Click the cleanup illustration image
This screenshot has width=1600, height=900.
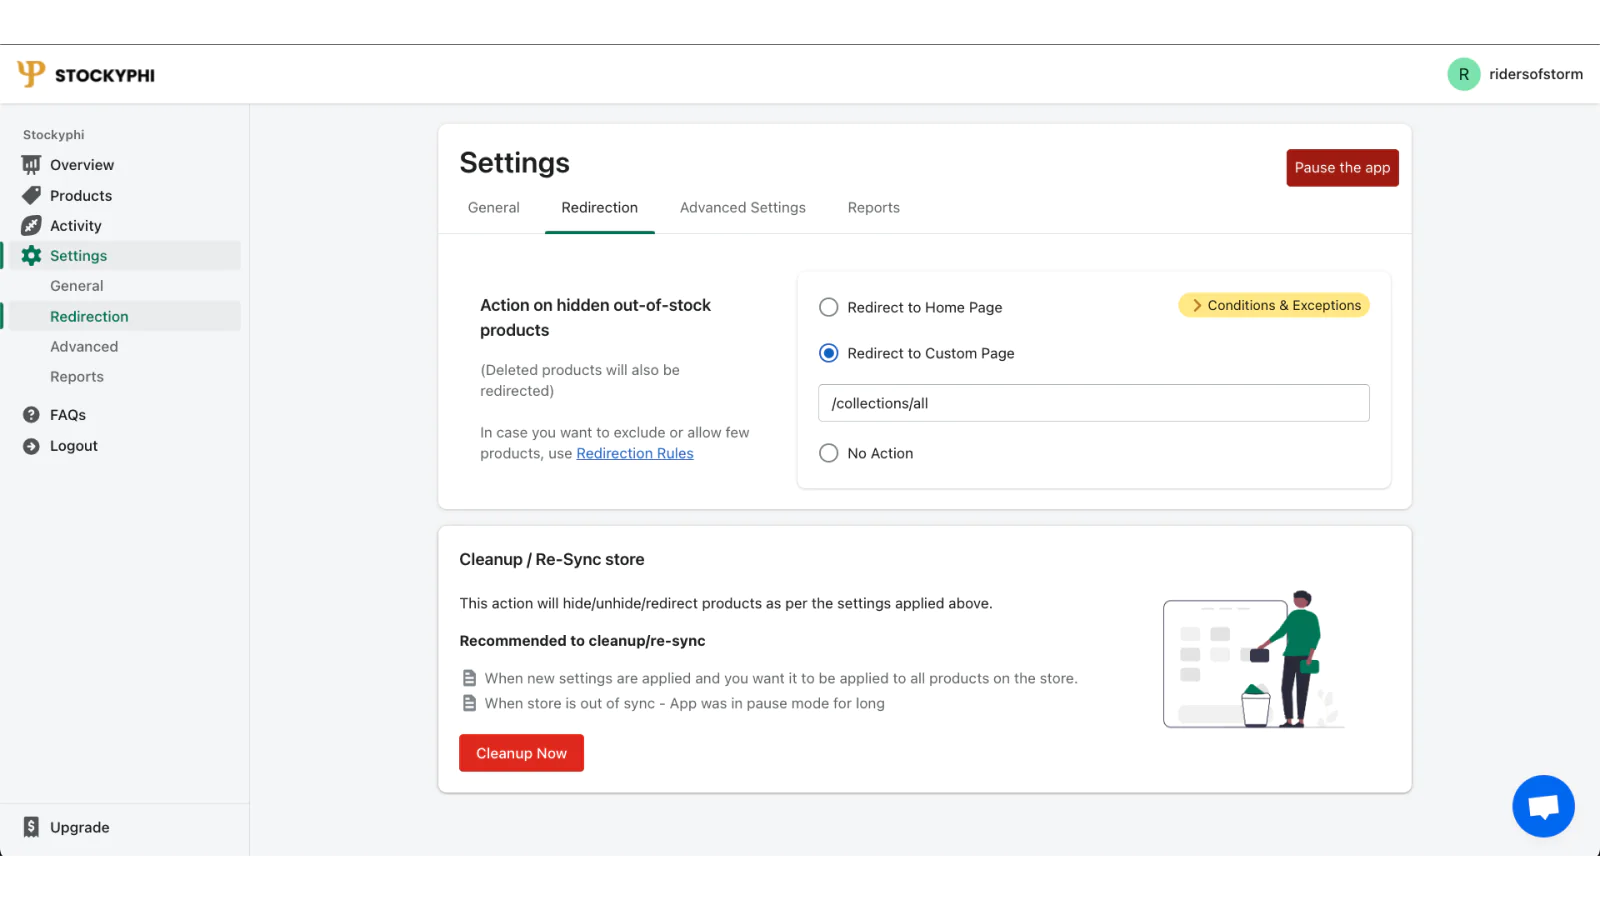tap(1253, 659)
